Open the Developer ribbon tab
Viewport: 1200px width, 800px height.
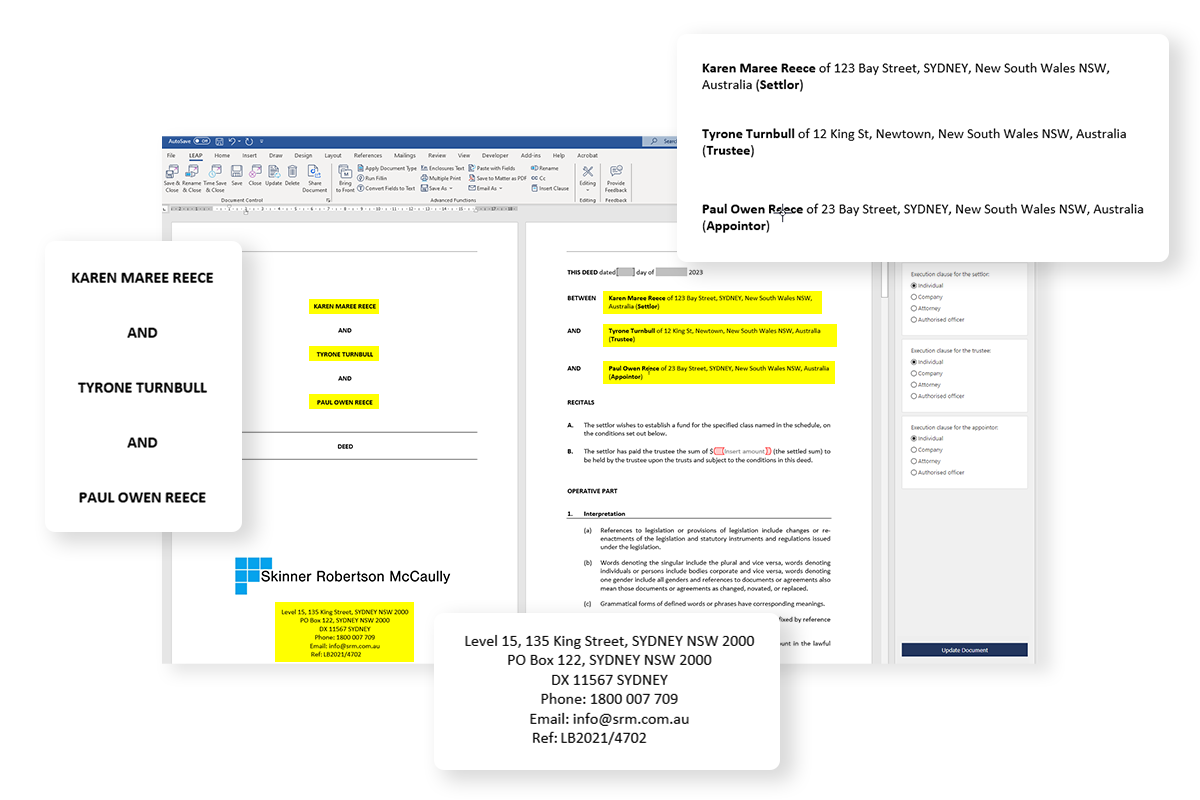click(495, 156)
